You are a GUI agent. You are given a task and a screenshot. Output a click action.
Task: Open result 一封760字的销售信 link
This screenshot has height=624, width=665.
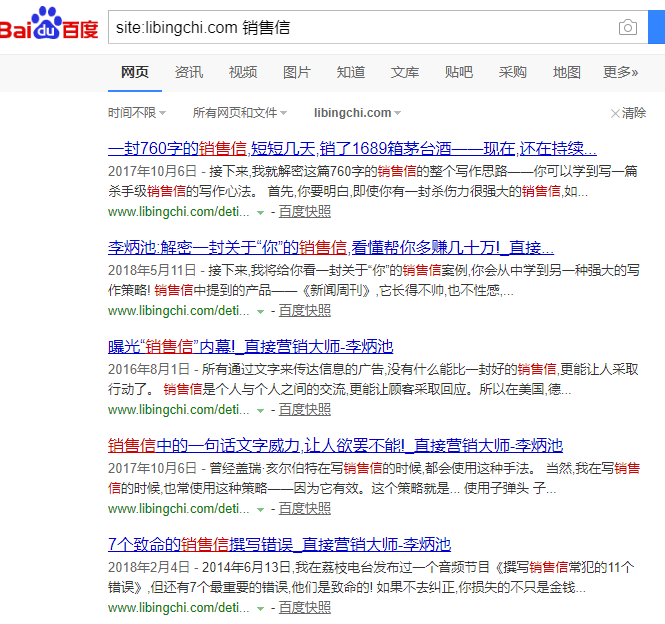coord(352,148)
